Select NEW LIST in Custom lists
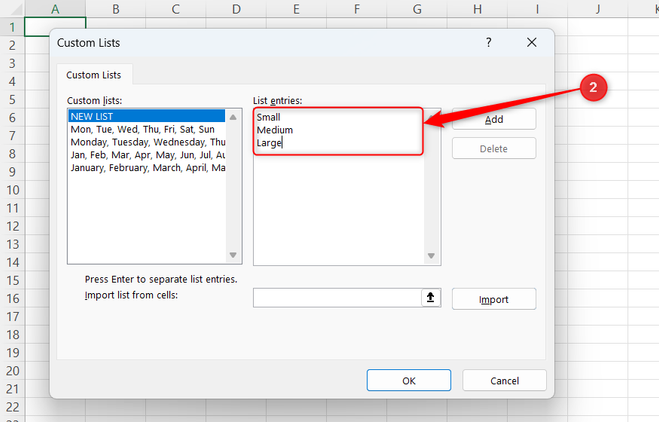 point(147,116)
